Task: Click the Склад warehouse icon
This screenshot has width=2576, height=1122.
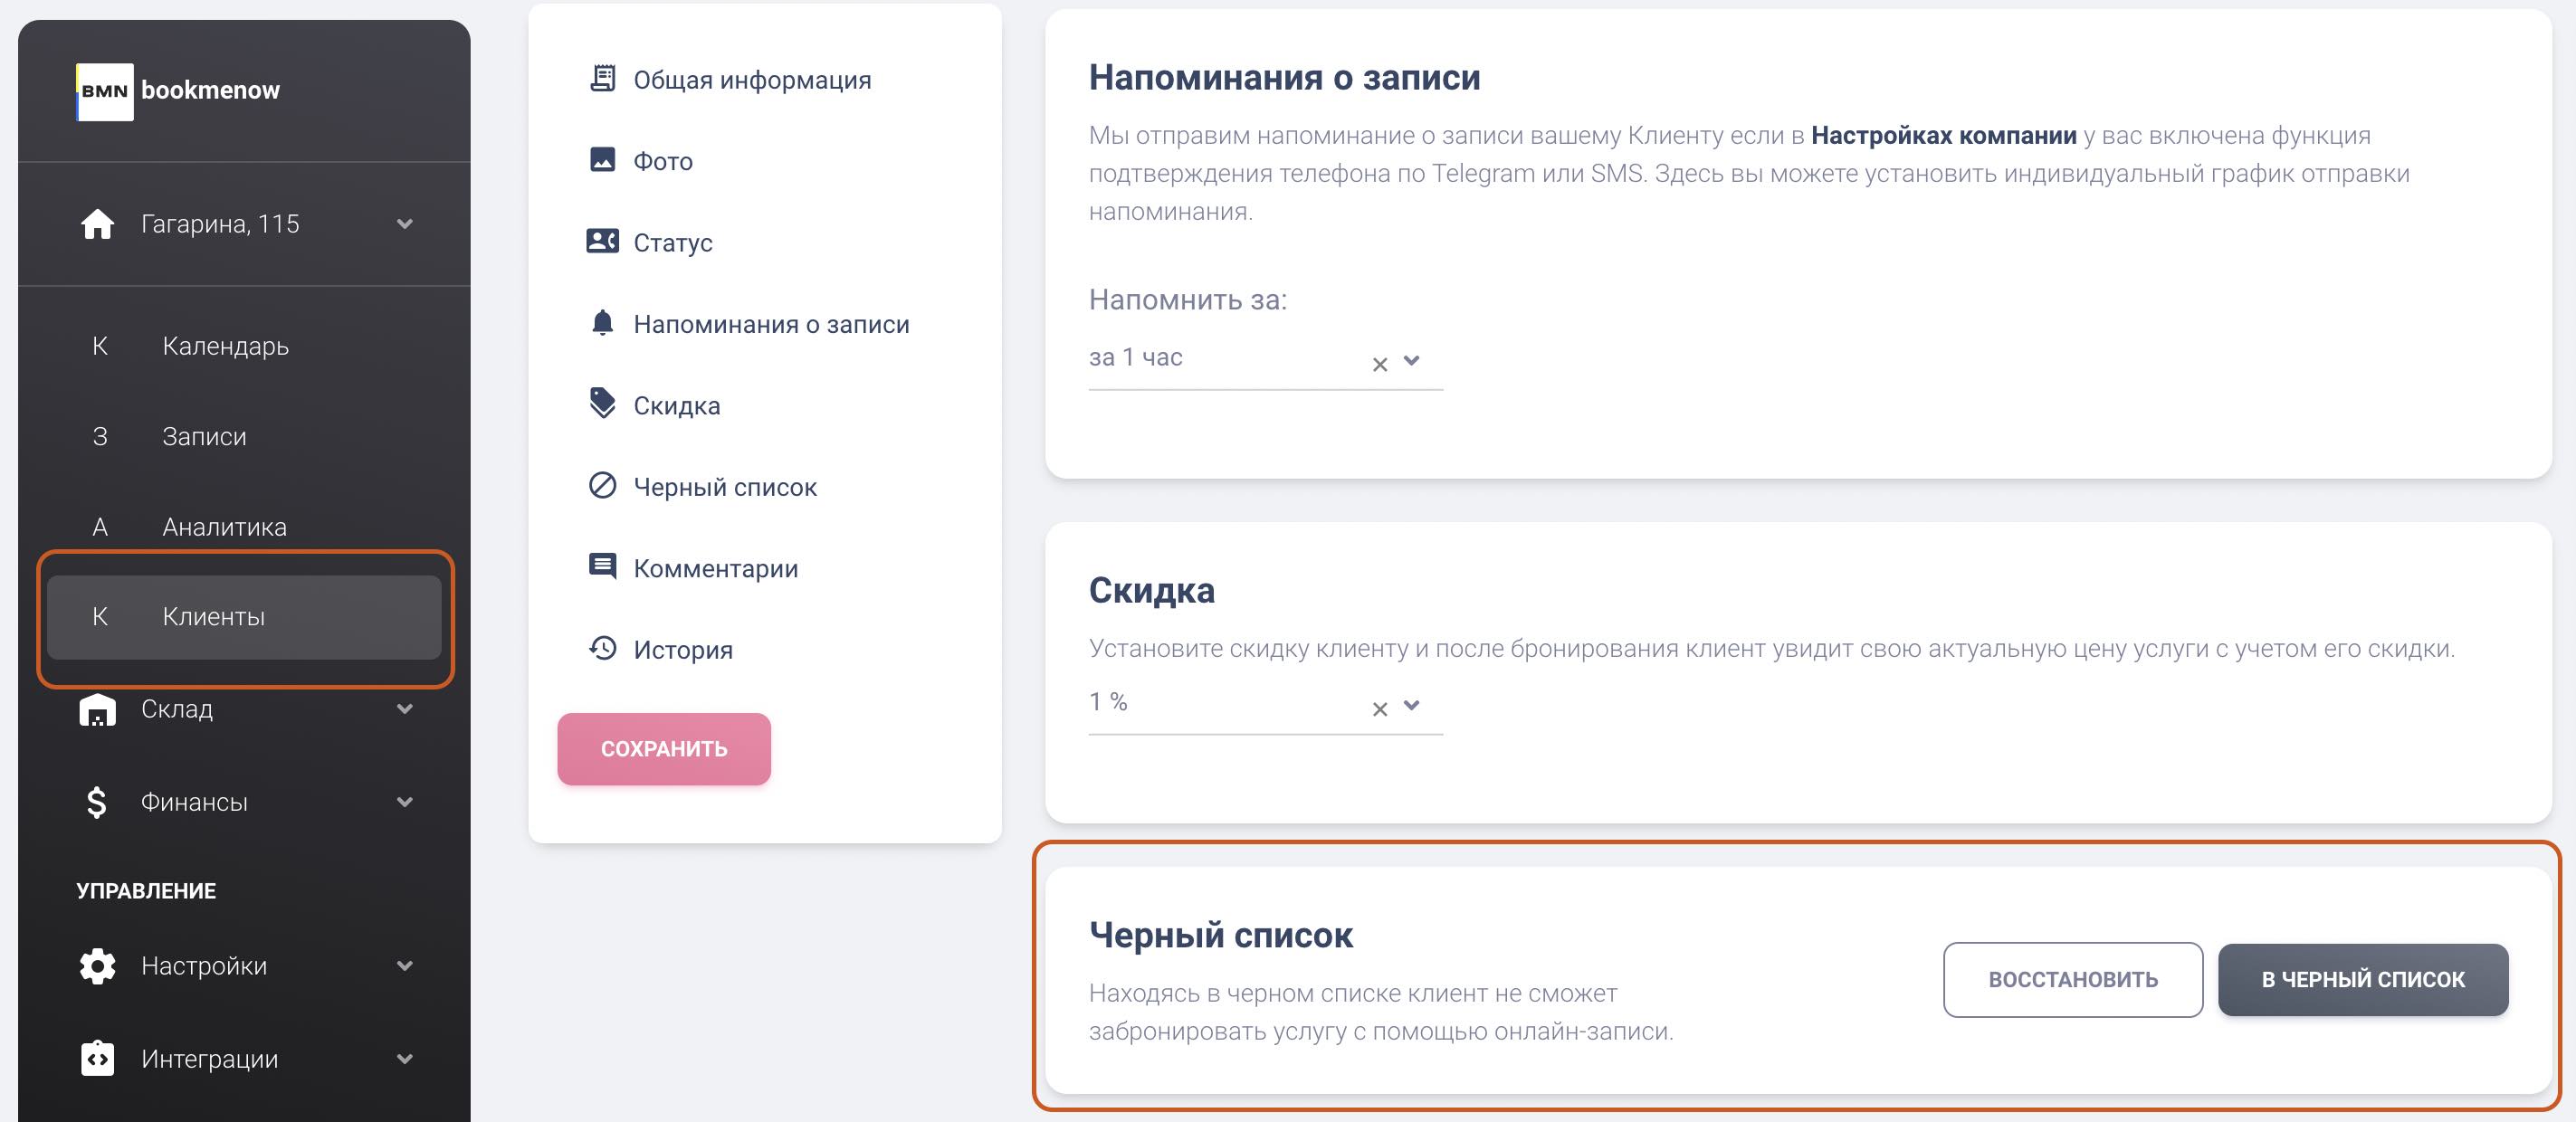Action: click(97, 709)
